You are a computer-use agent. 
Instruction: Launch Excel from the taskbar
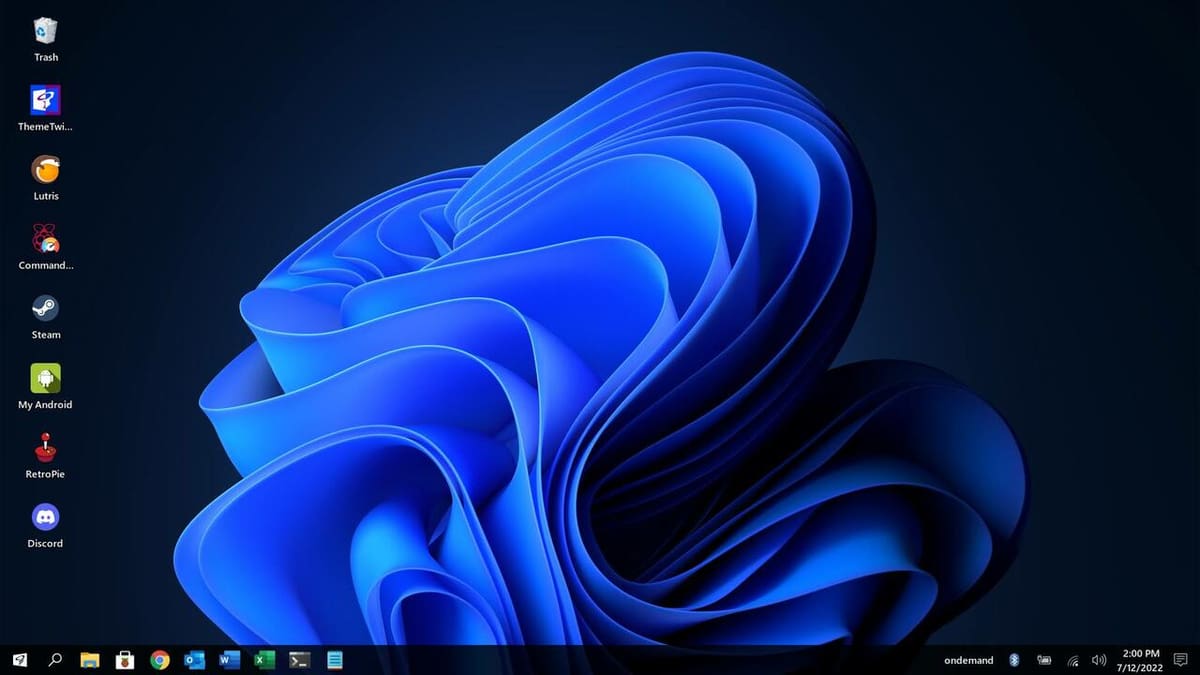(x=264, y=660)
